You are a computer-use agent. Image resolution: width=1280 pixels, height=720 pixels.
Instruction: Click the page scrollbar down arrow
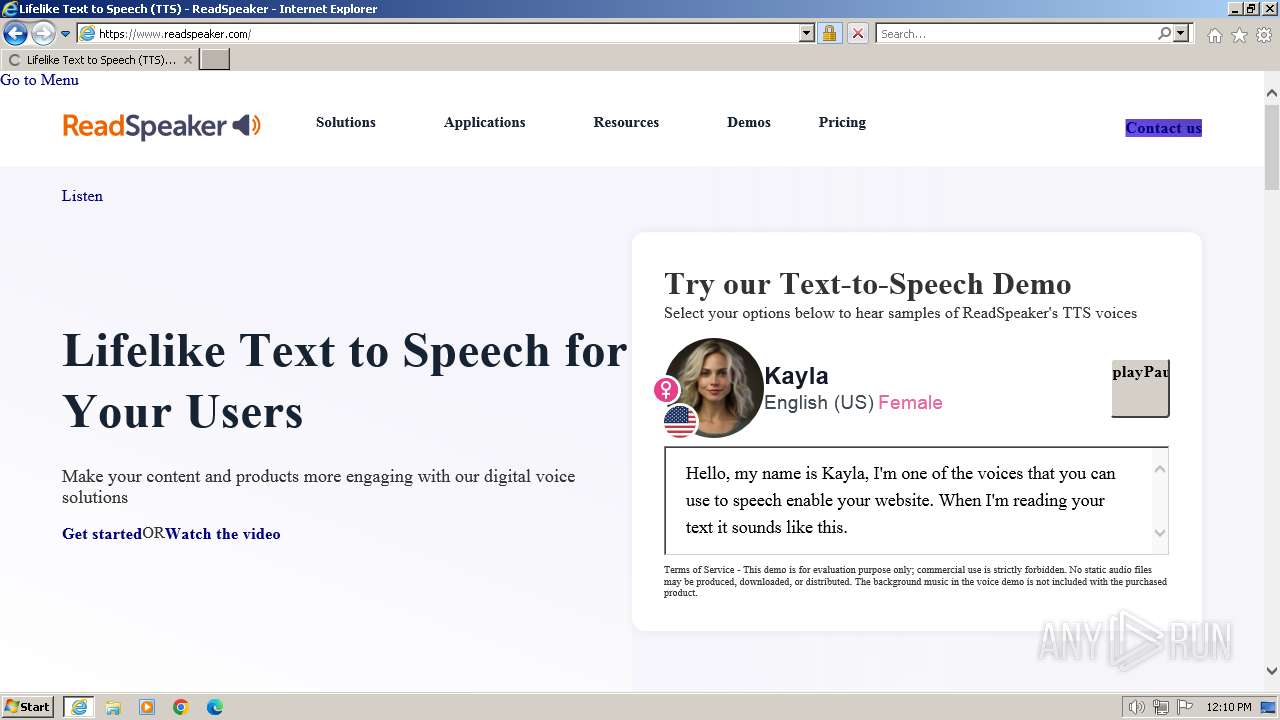(x=1272, y=671)
